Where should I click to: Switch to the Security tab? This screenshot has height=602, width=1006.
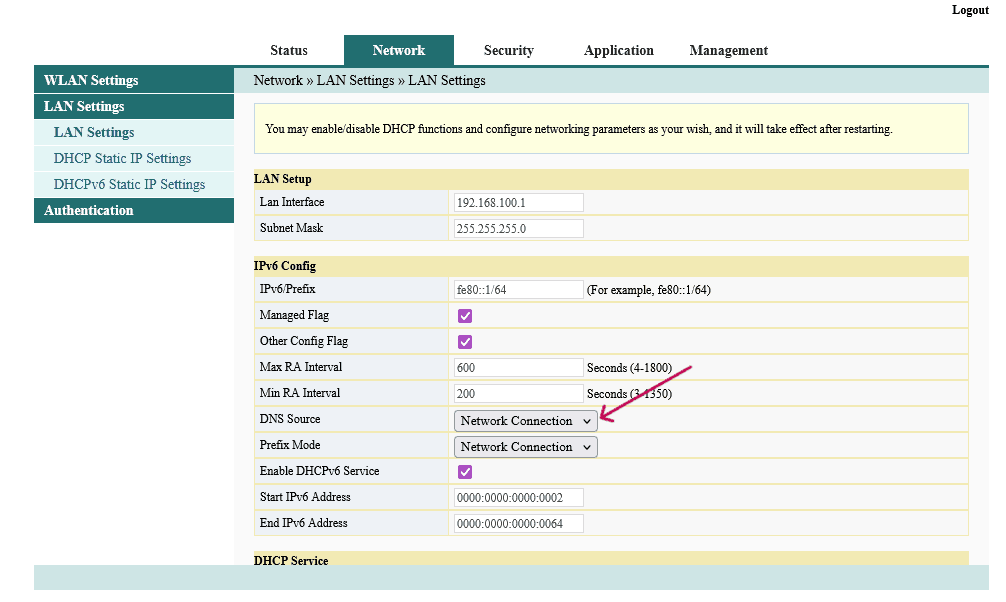point(508,50)
